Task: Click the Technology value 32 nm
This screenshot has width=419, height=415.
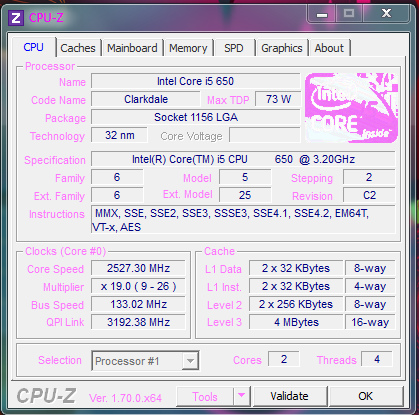Action: tap(119, 135)
